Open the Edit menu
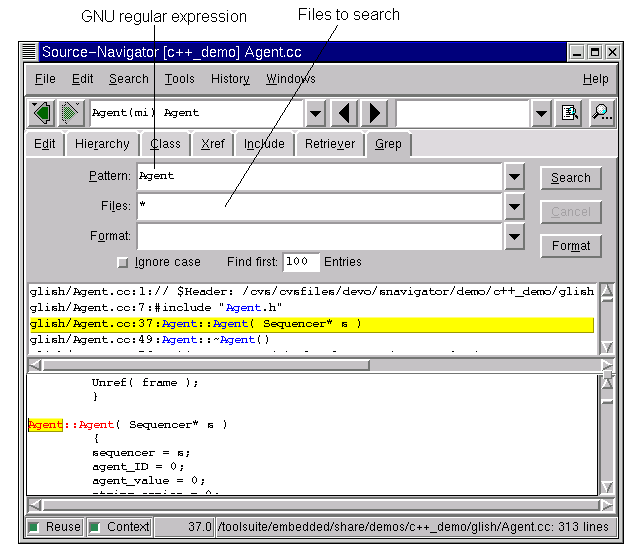This screenshot has width=635, height=558. (x=83, y=79)
